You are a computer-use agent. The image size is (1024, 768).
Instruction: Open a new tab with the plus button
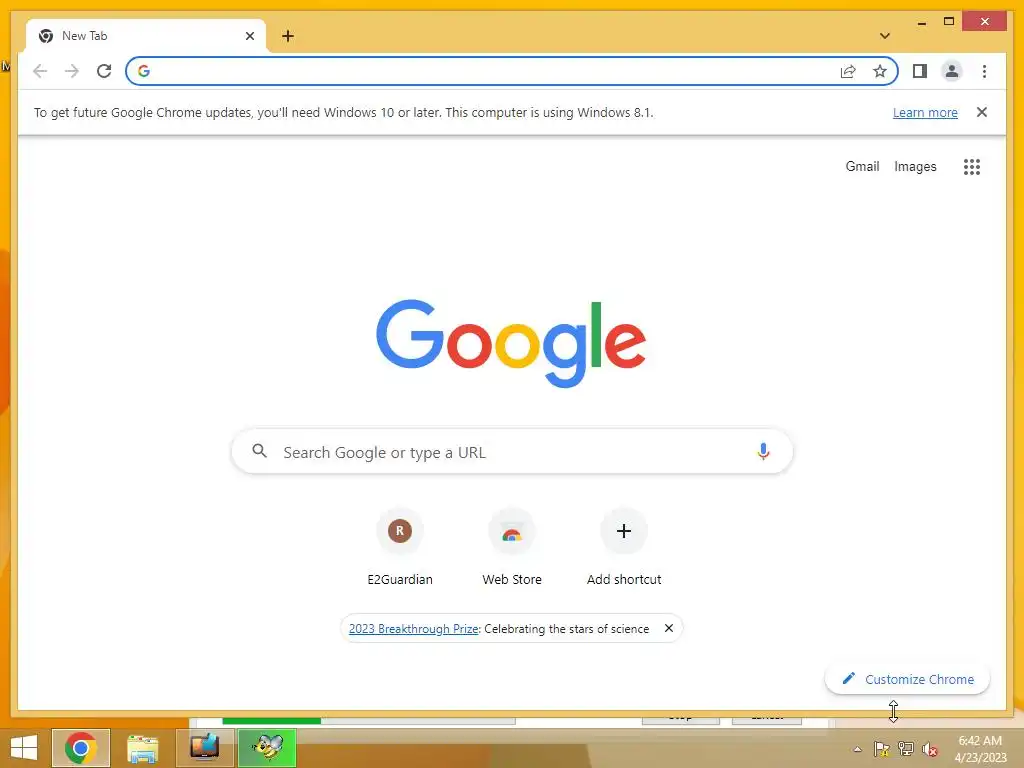(288, 36)
